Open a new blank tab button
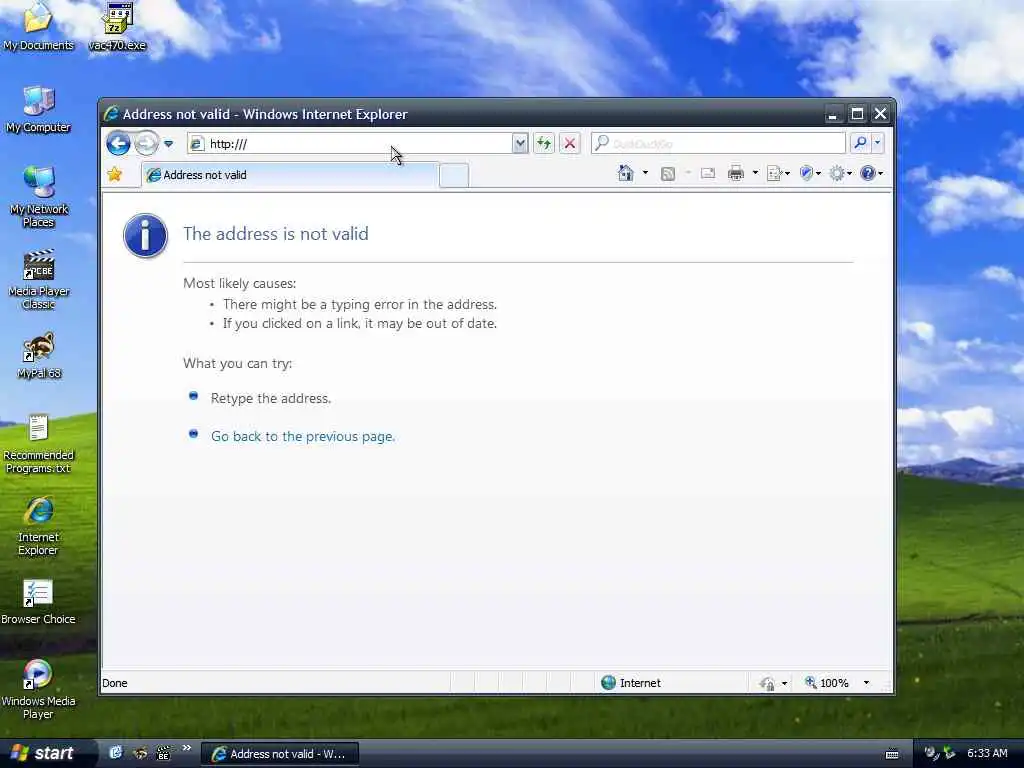 454,176
